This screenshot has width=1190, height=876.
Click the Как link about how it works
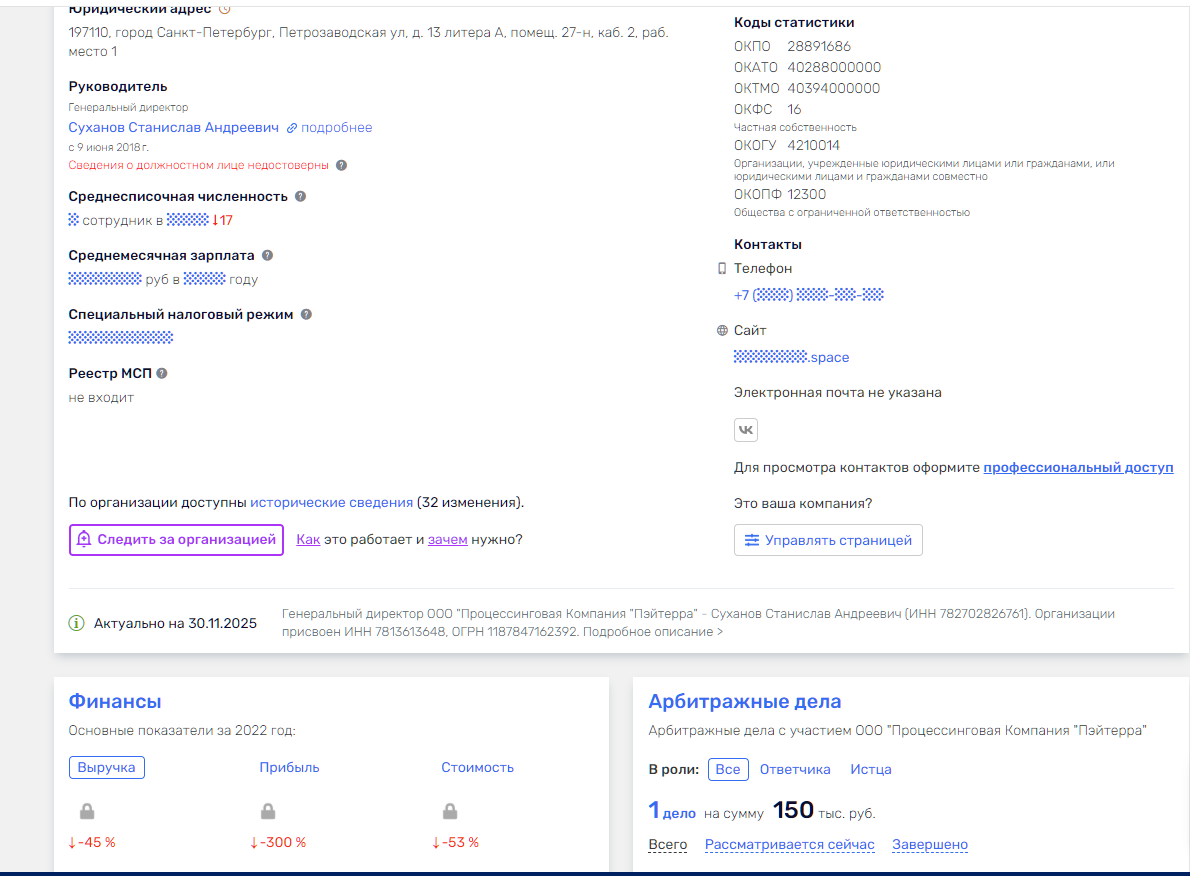point(308,540)
